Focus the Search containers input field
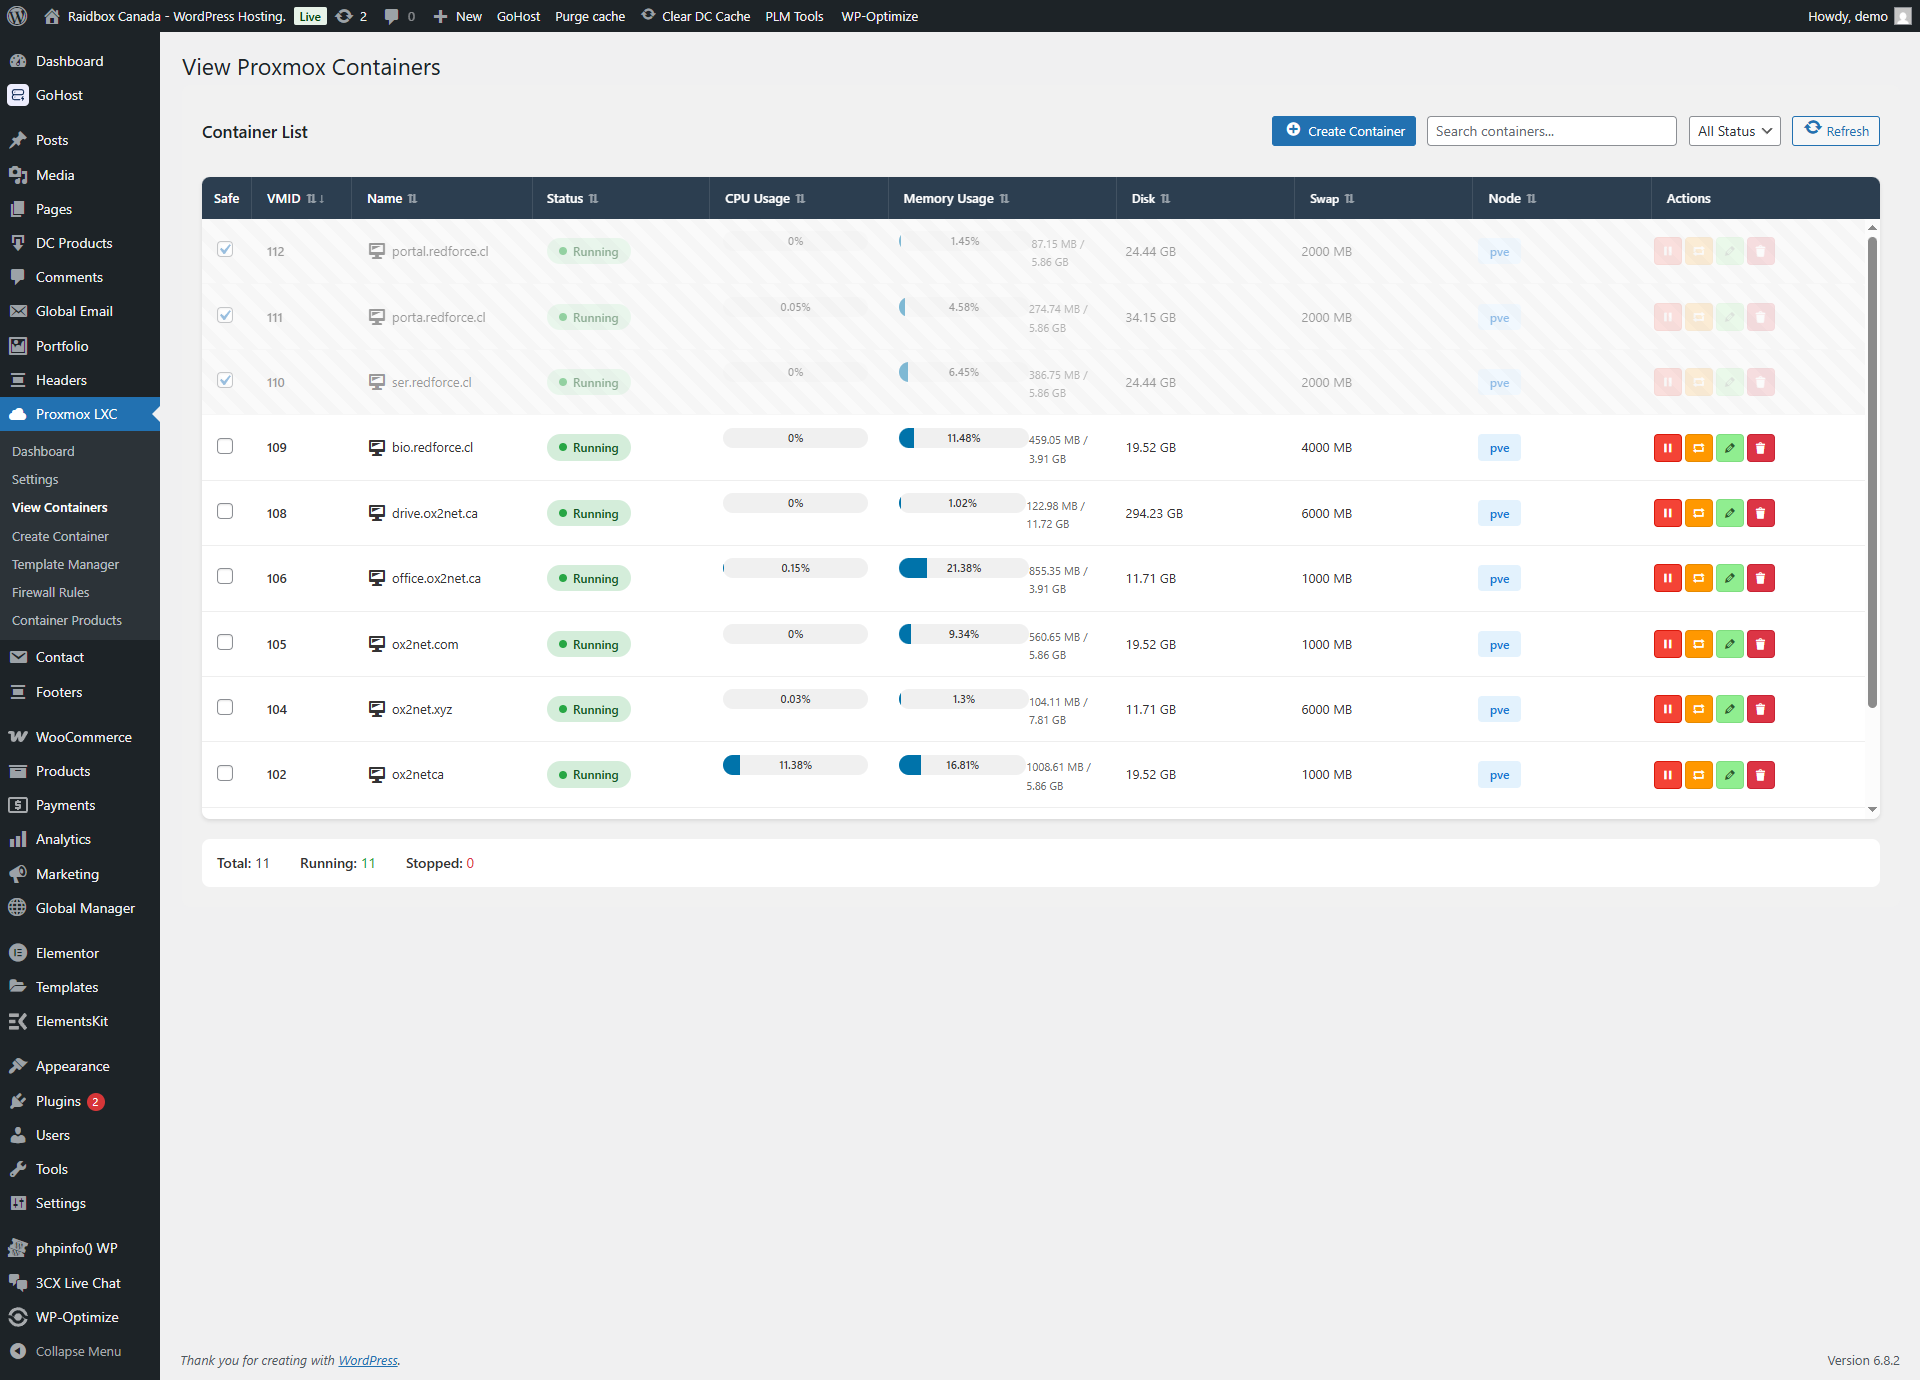The height and width of the screenshot is (1380, 1920). point(1550,131)
